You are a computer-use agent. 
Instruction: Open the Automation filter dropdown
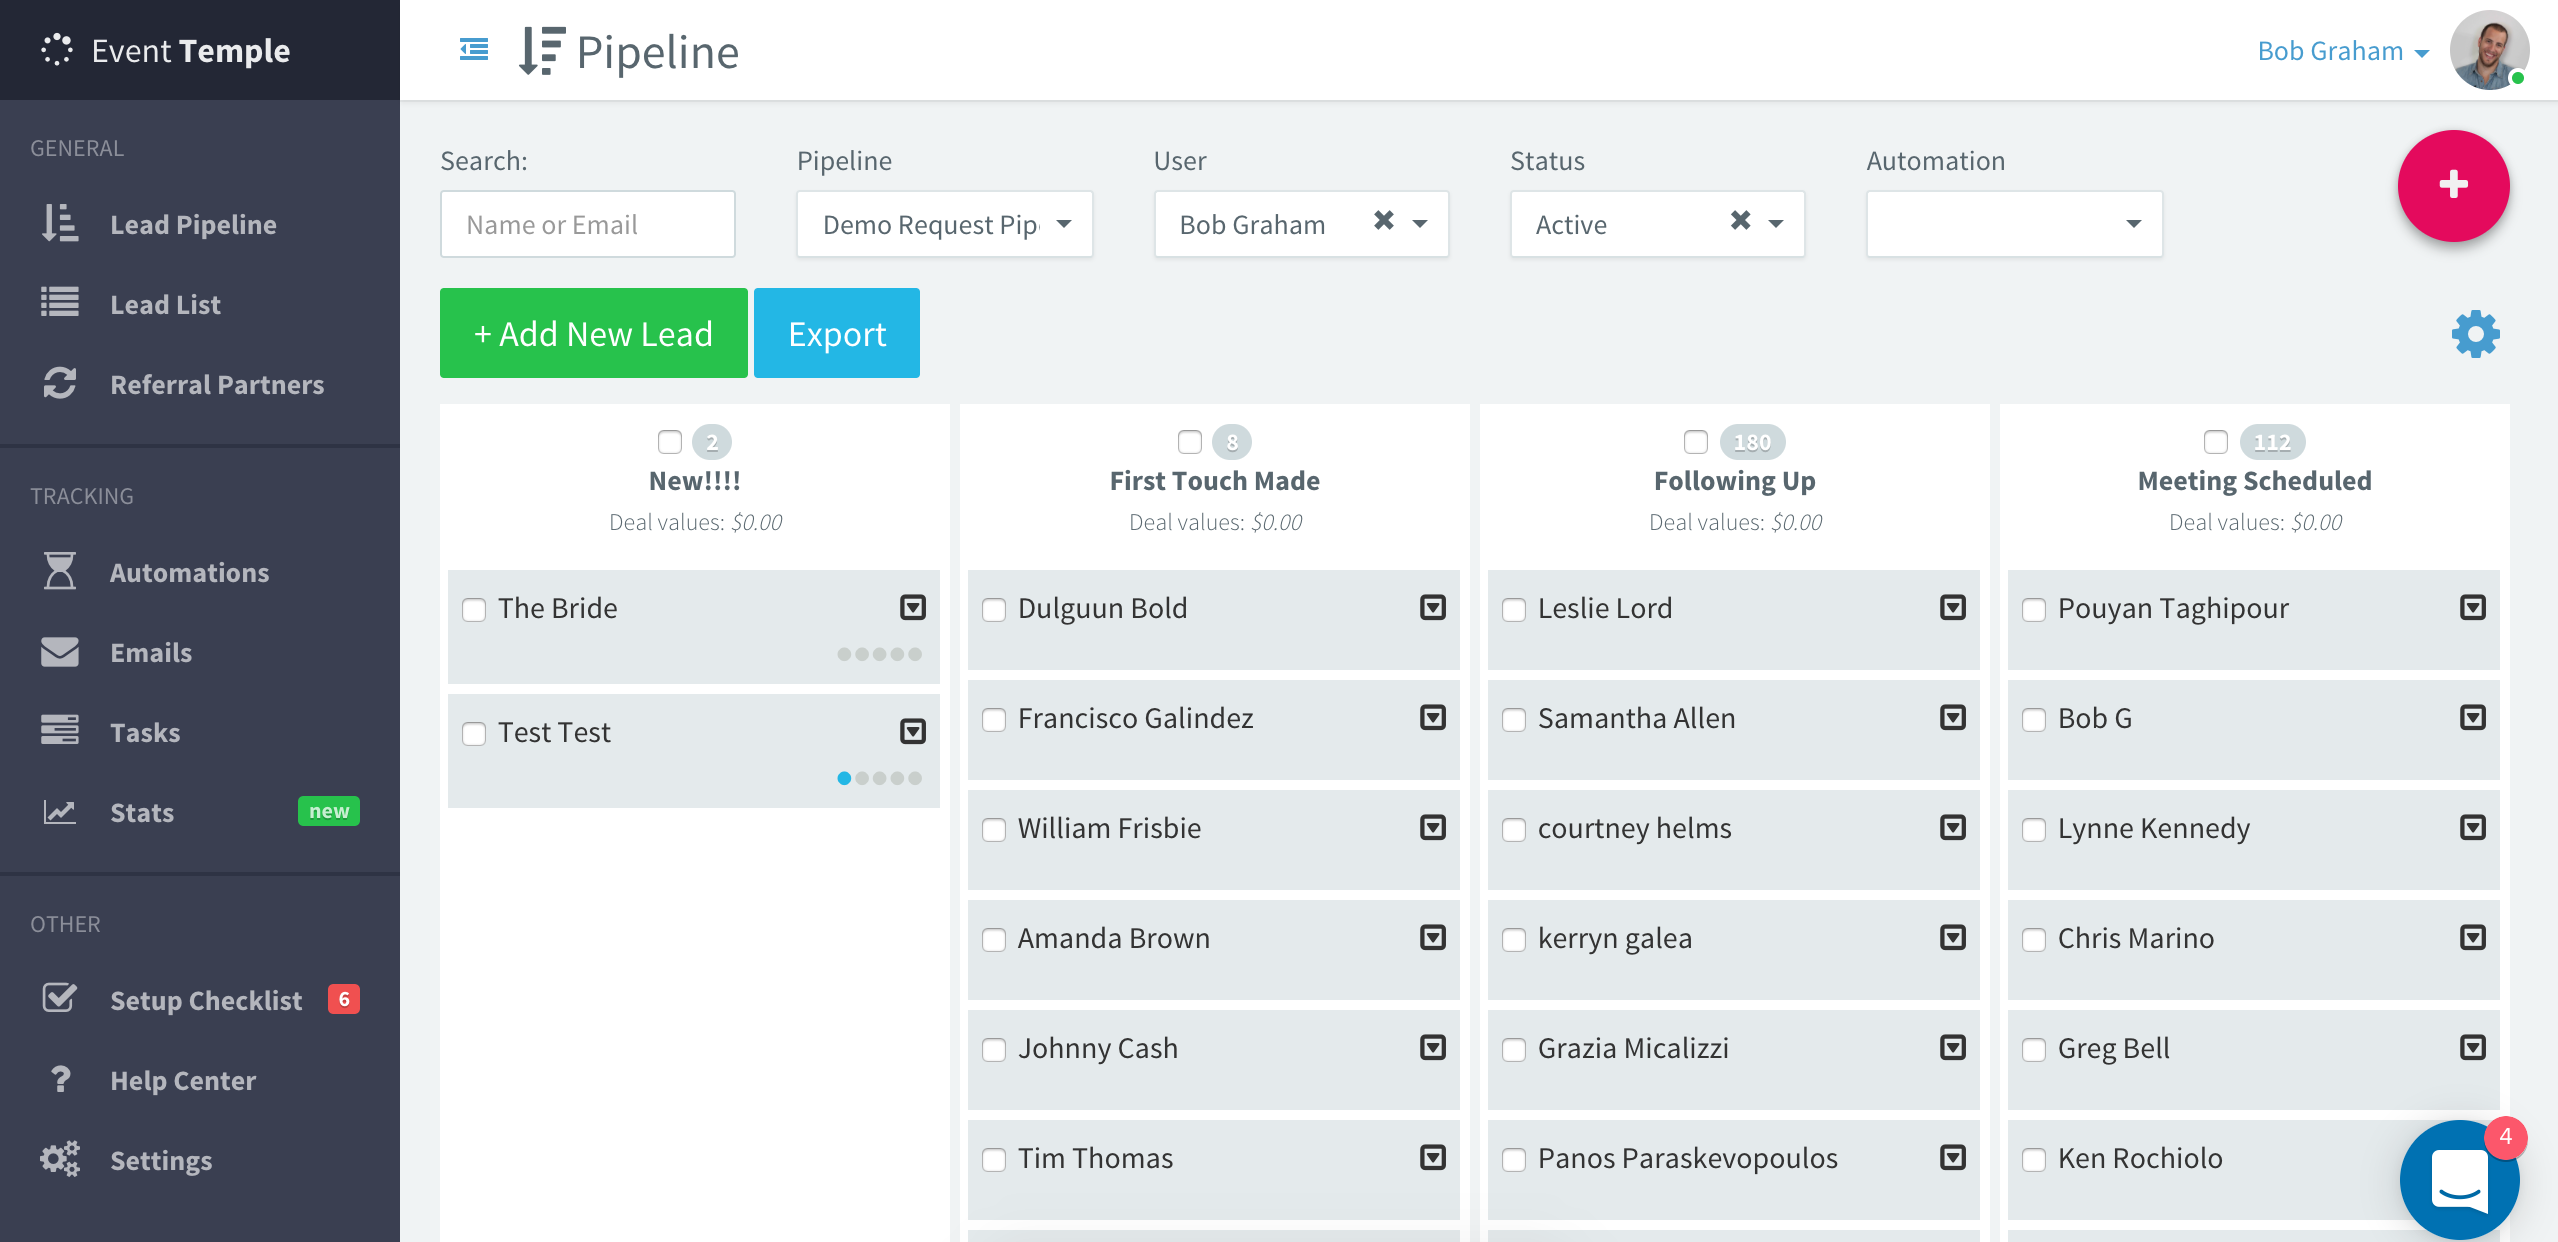click(2014, 224)
